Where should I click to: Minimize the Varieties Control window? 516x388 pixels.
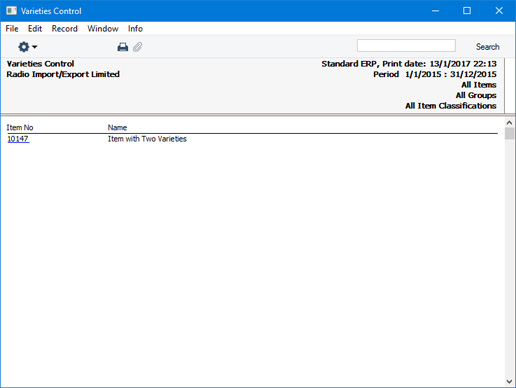[435, 11]
